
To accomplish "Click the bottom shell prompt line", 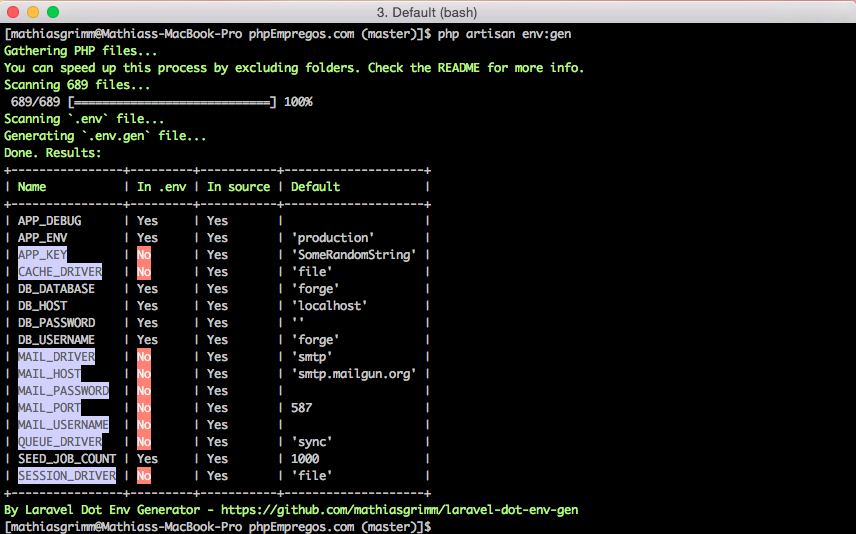I will point(218,527).
